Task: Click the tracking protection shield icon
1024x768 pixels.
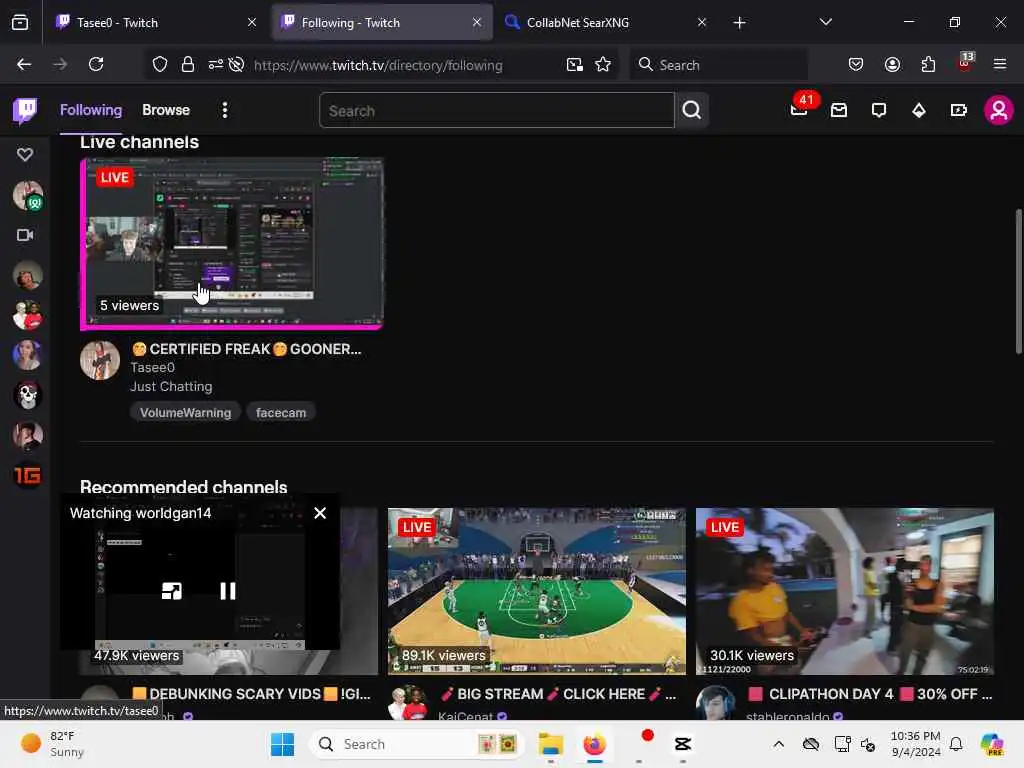Action: 160,64
